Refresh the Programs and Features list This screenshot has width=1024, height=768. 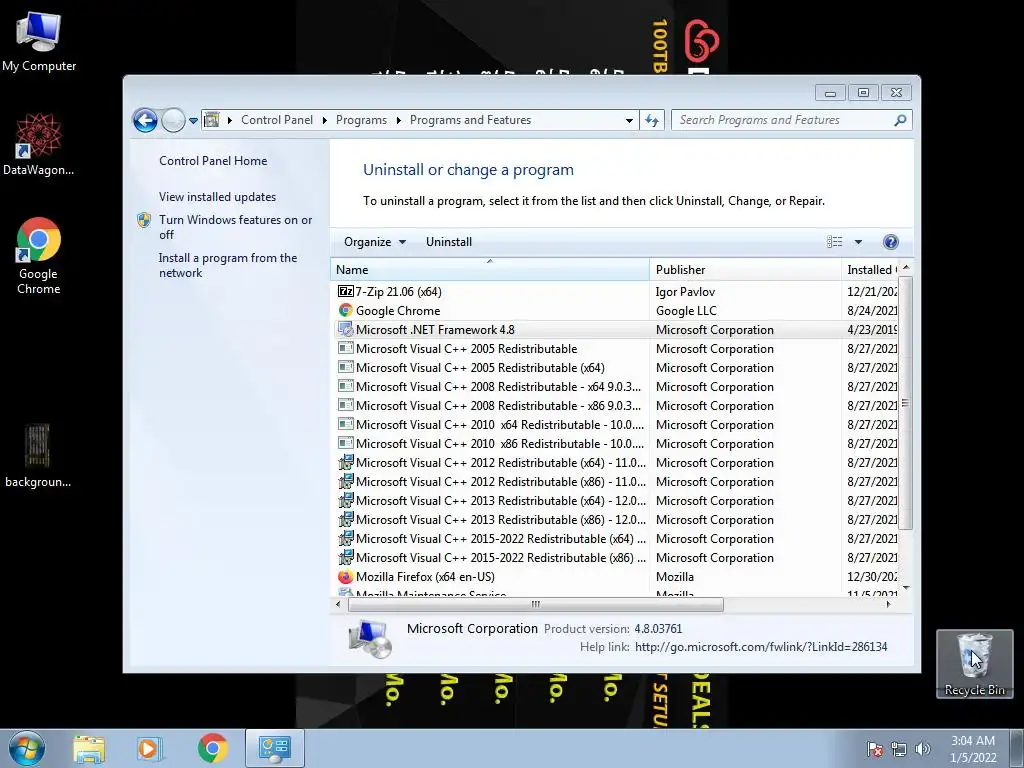(x=652, y=120)
